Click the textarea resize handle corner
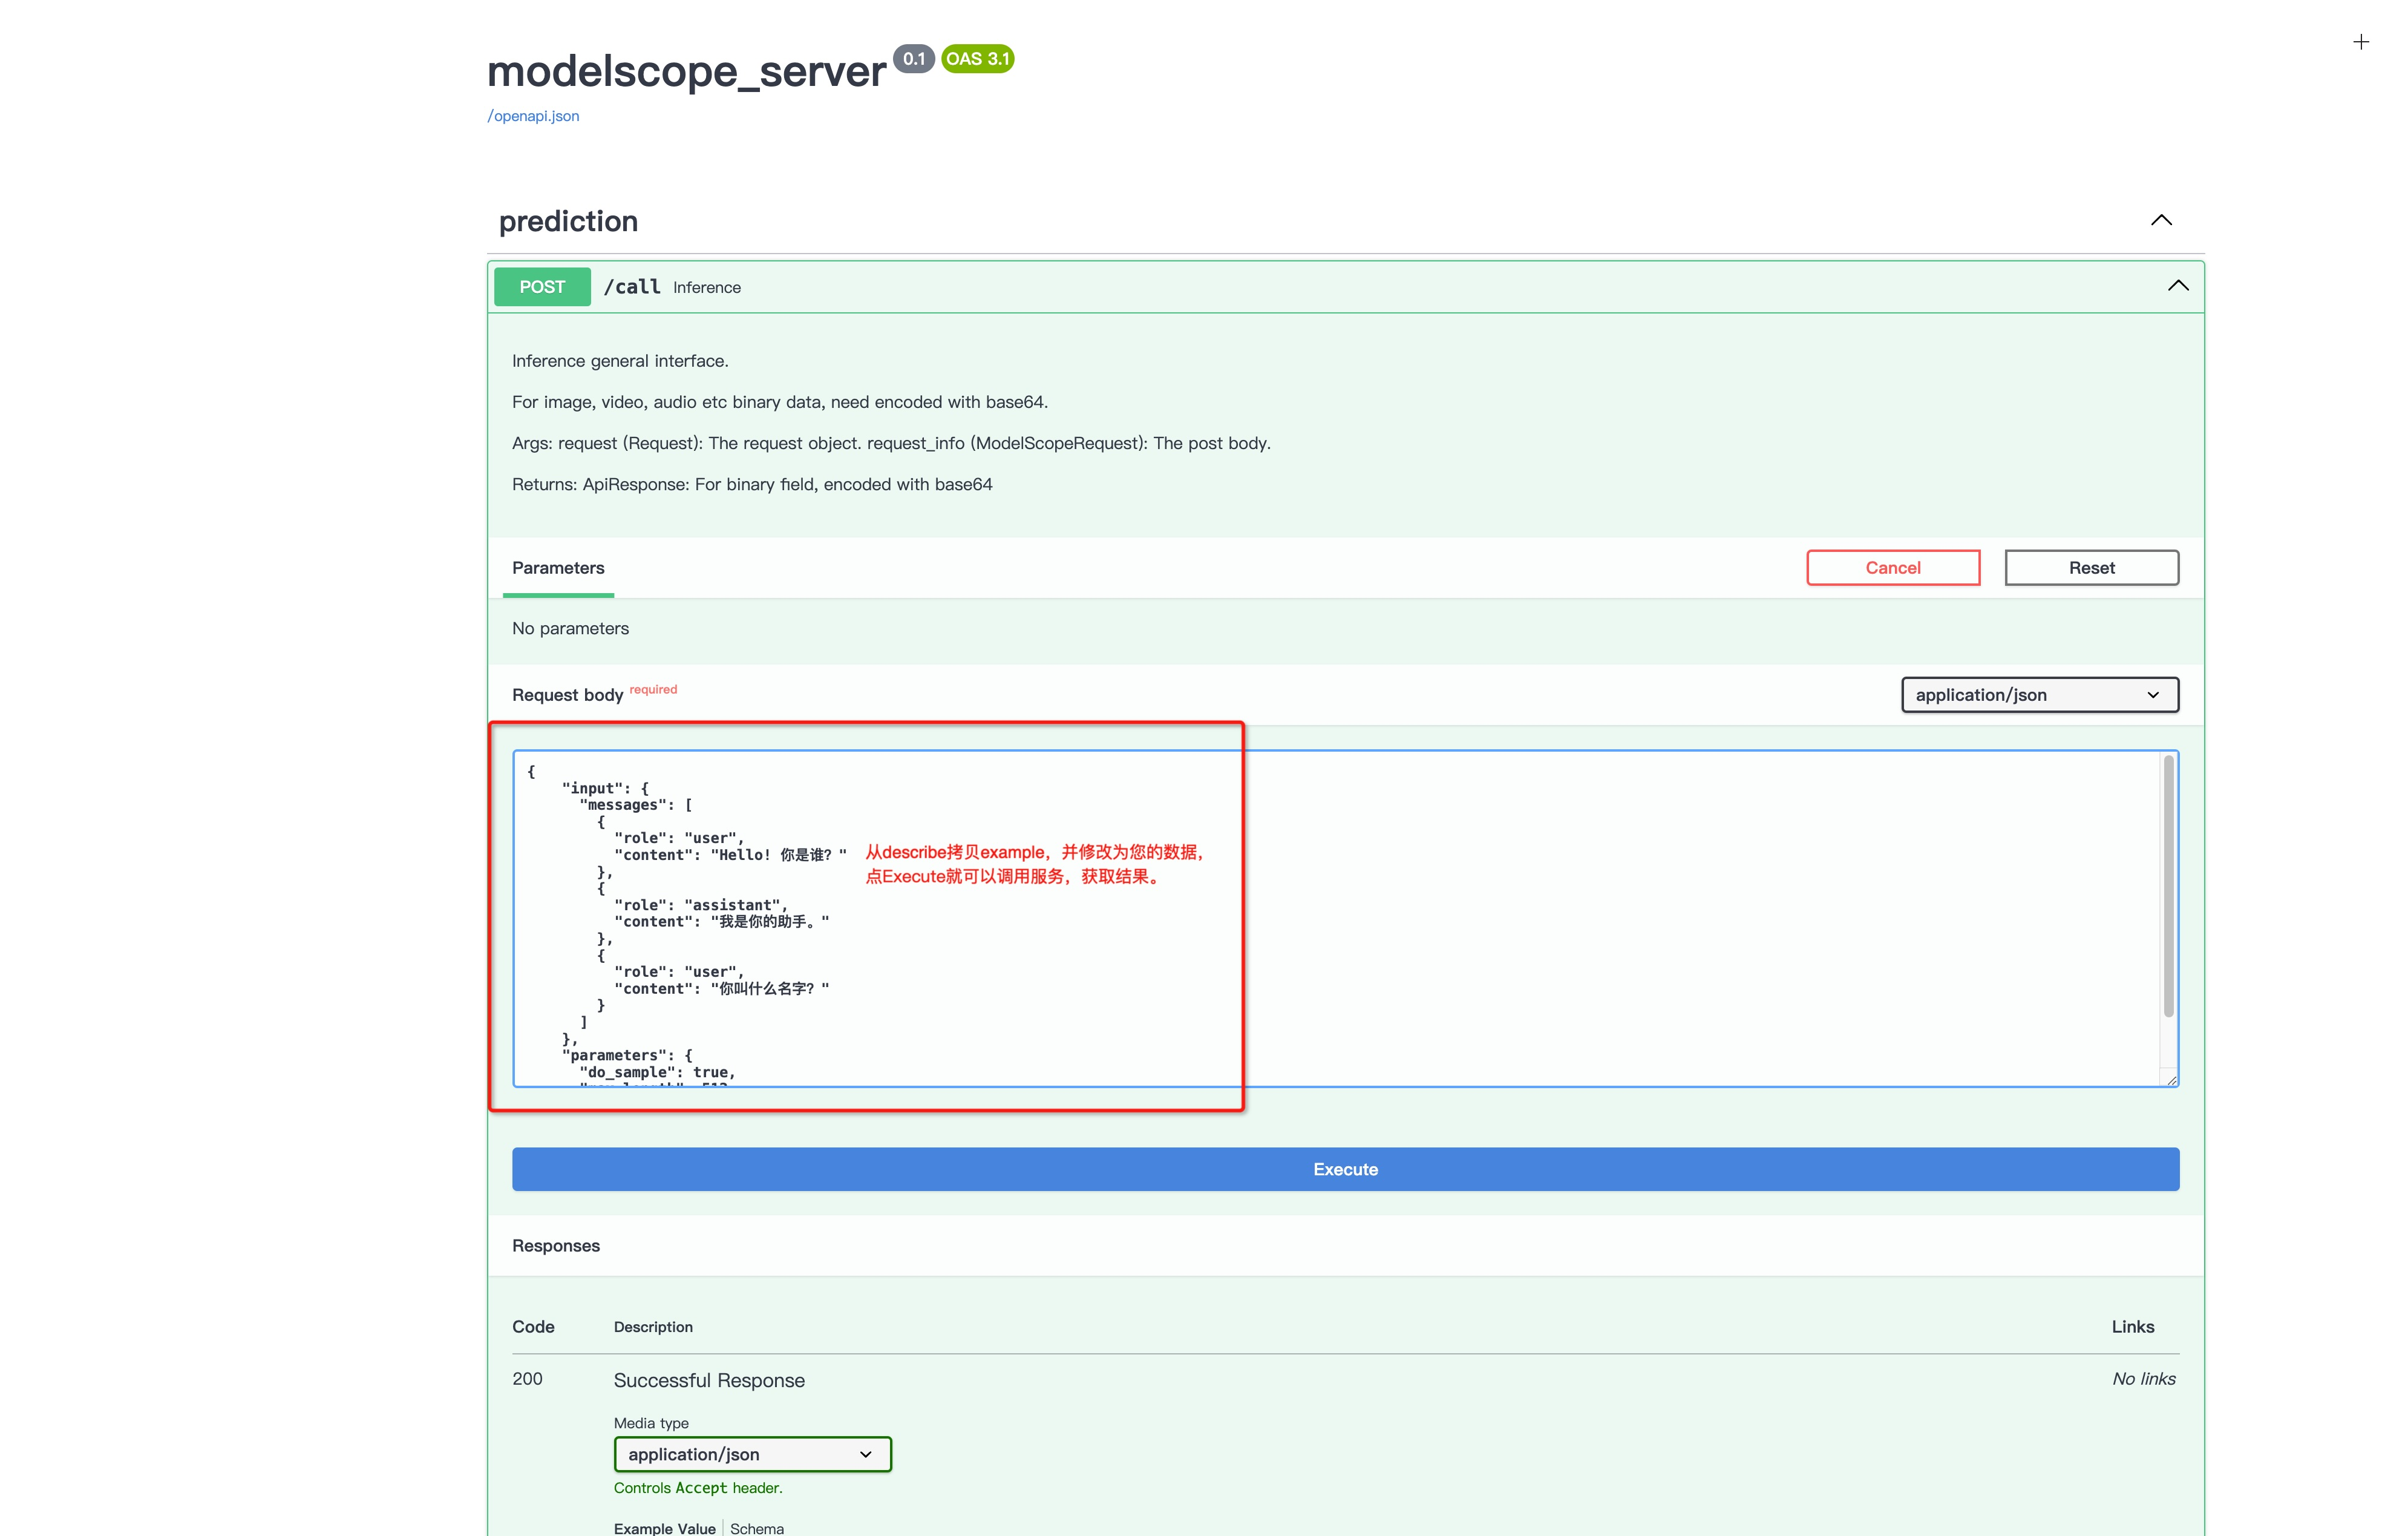Screen dimensions: 2408x1536 coord(2172,1080)
